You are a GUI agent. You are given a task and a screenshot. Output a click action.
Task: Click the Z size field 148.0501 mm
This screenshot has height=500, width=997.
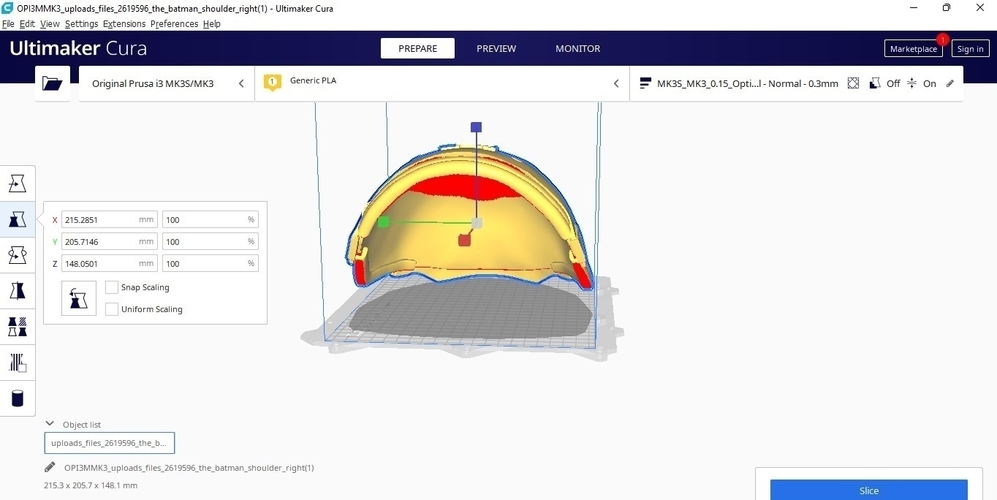click(109, 263)
